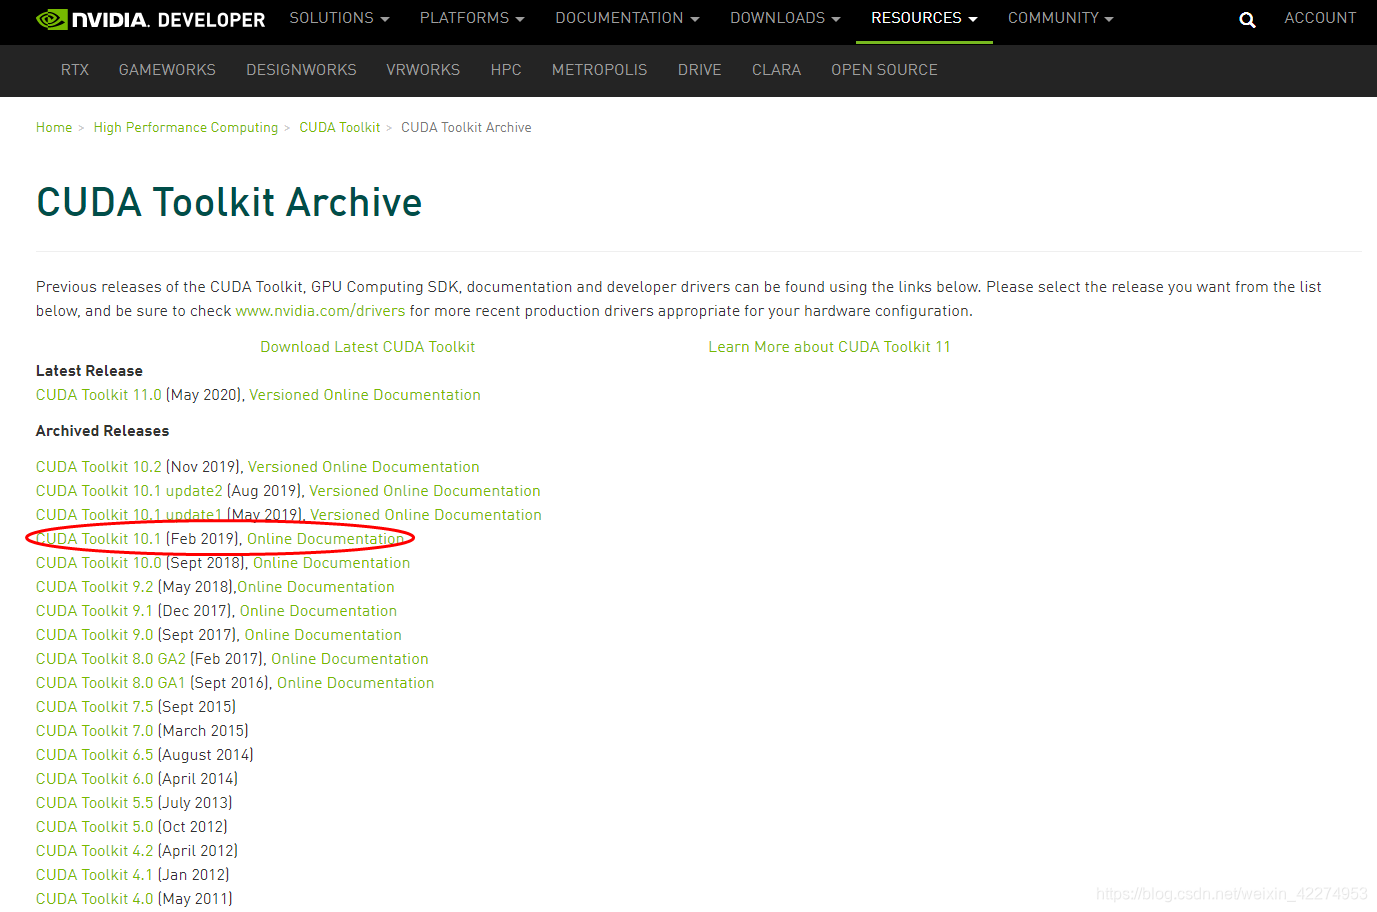
Task: Select Metropolis in the secondary nav
Action: tap(600, 70)
